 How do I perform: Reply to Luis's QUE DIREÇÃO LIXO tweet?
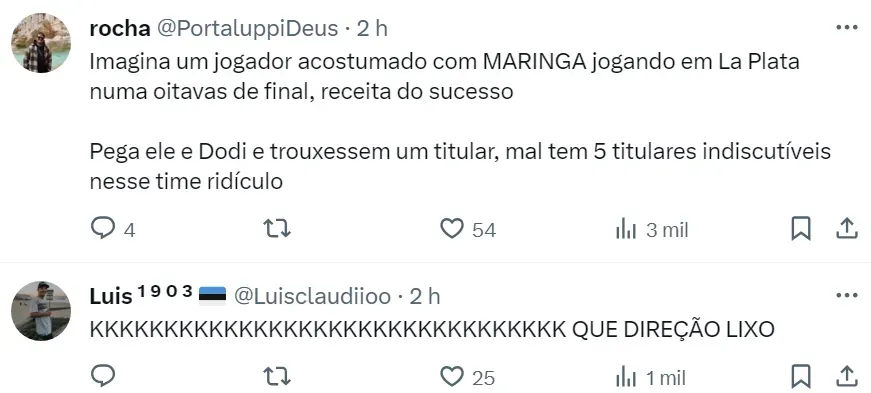point(103,376)
